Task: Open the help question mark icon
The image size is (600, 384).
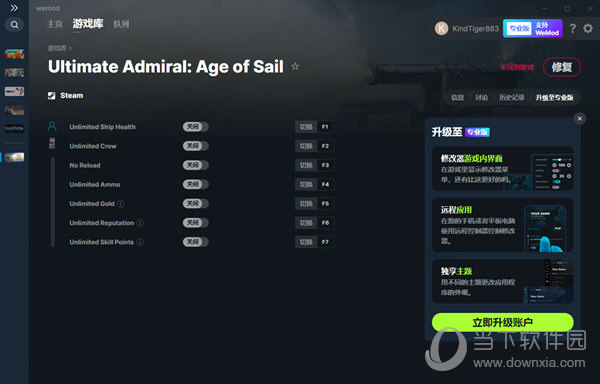Action: pos(572,28)
